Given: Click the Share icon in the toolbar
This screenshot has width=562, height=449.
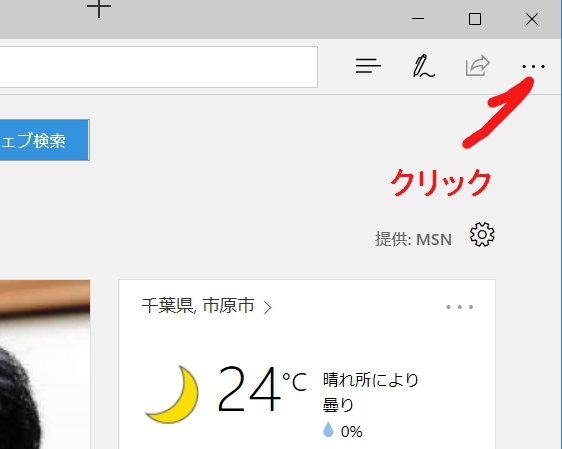Looking at the screenshot, I should pos(477,66).
